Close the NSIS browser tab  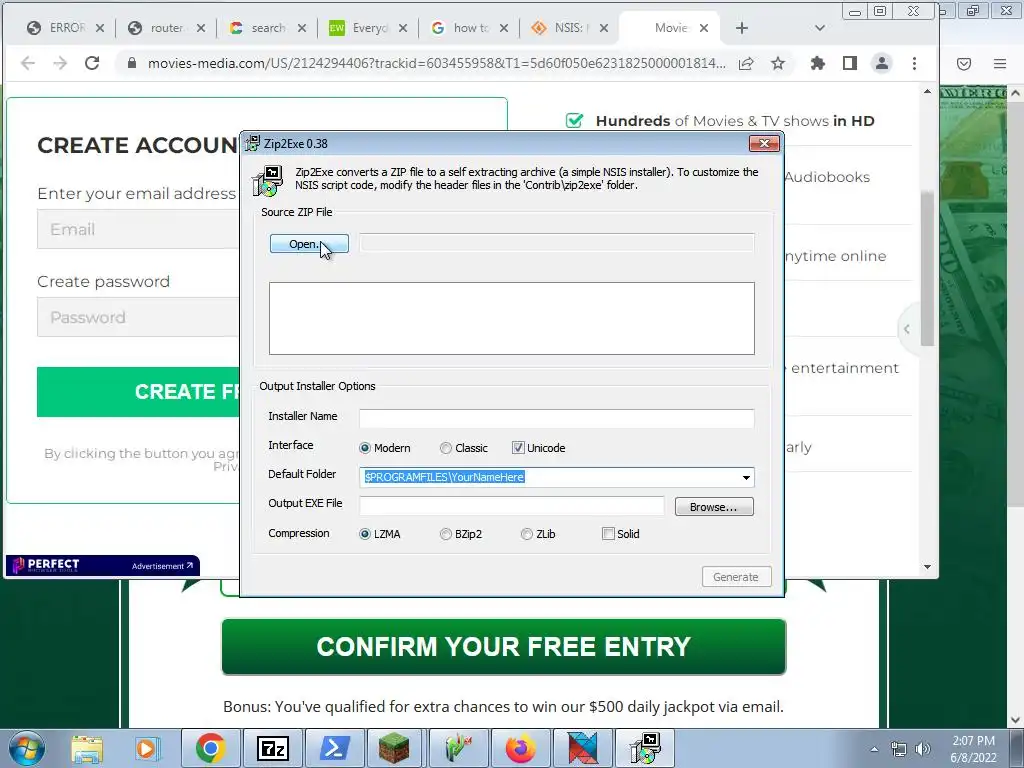[x=604, y=28]
